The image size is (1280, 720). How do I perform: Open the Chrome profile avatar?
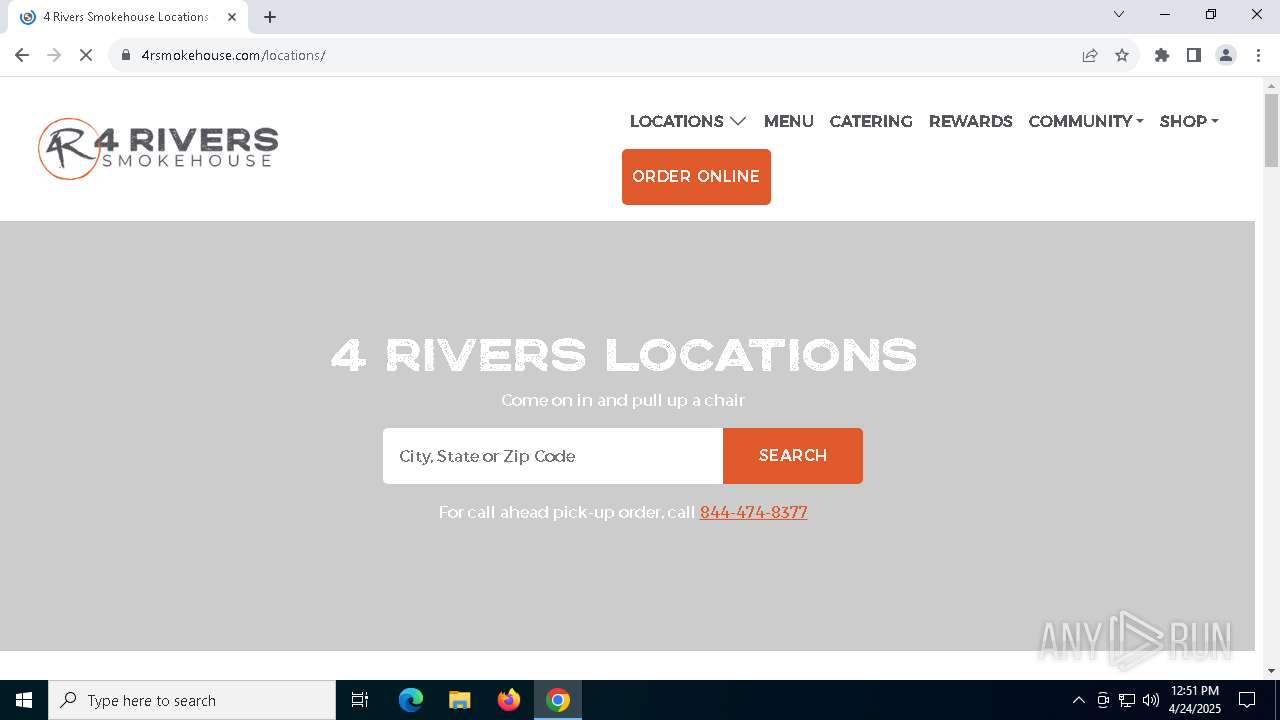[x=1226, y=55]
